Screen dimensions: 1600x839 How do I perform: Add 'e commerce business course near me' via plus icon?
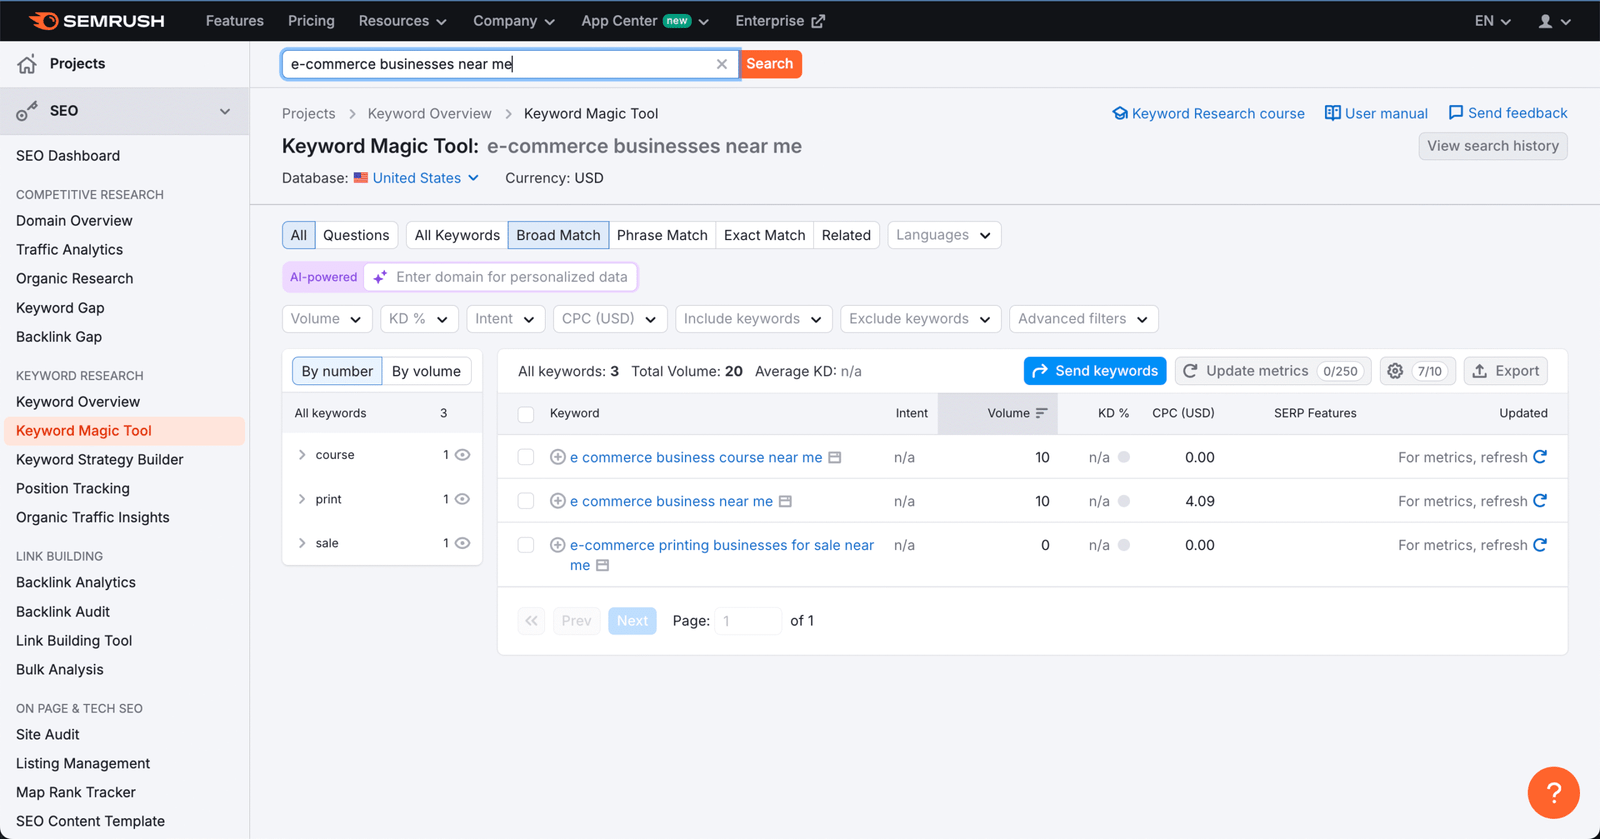558,457
